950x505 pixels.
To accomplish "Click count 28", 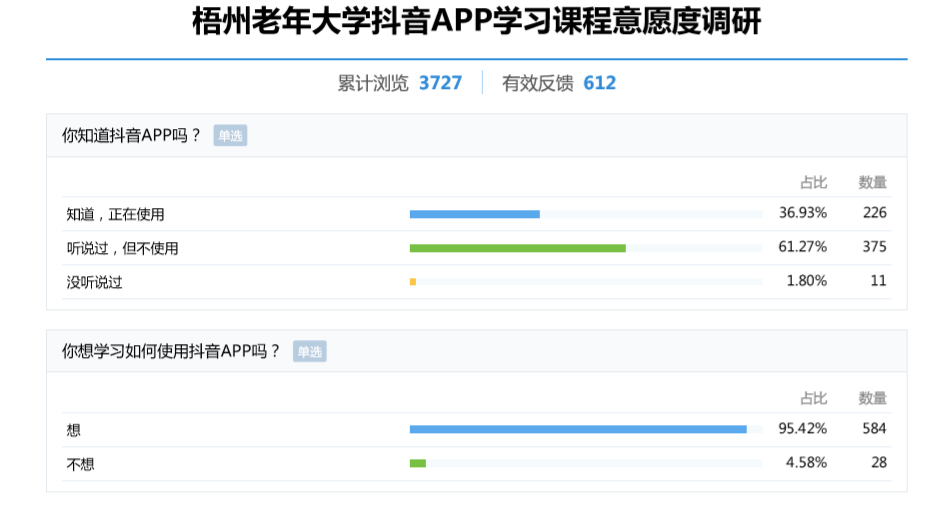I will (879, 462).
